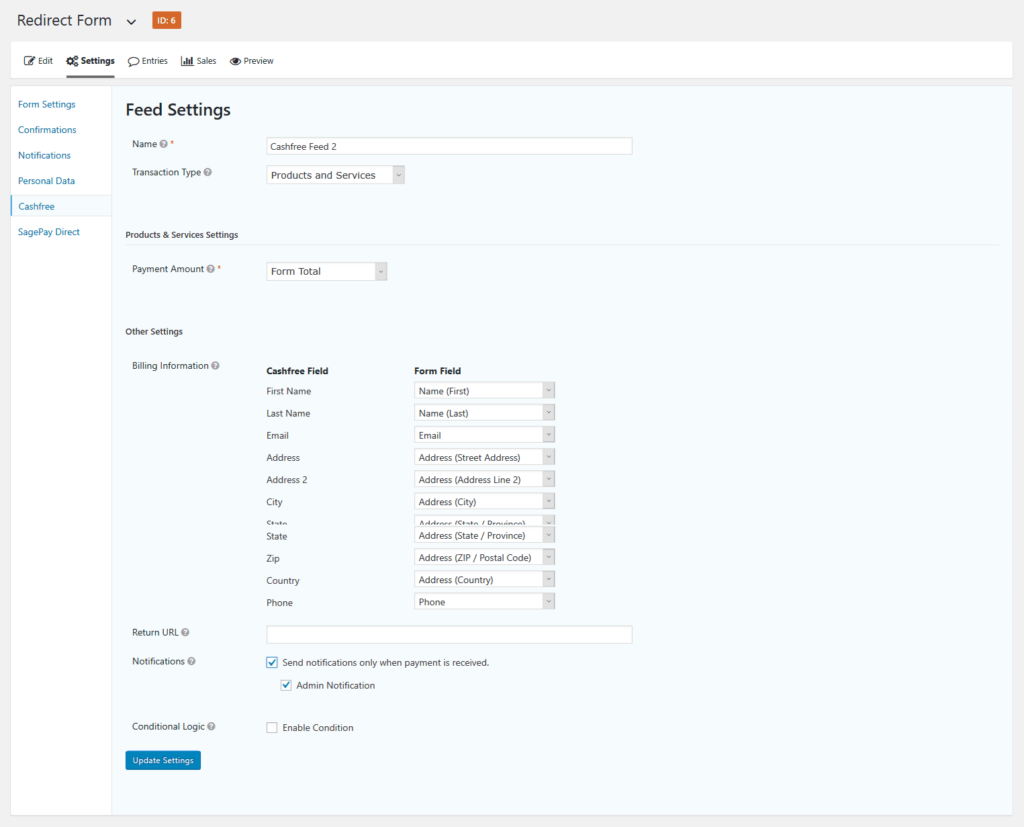Check the Enable Condition checkbox

coord(272,727)
